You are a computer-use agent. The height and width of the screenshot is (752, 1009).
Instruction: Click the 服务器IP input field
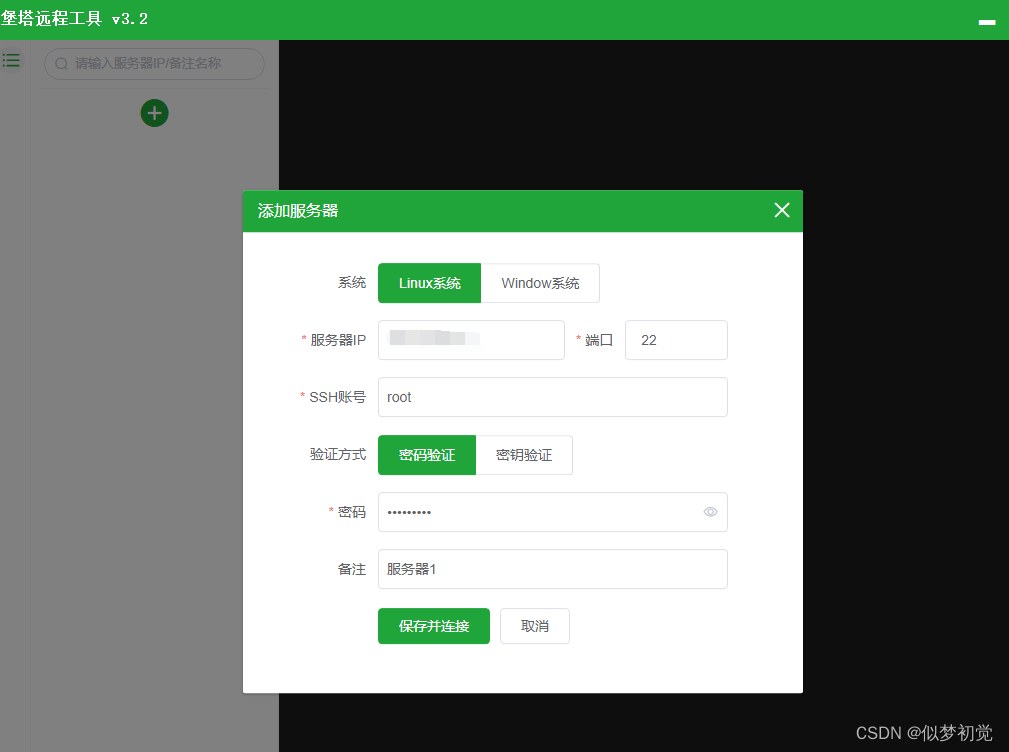pyautogui.click(x=471, y=340)
